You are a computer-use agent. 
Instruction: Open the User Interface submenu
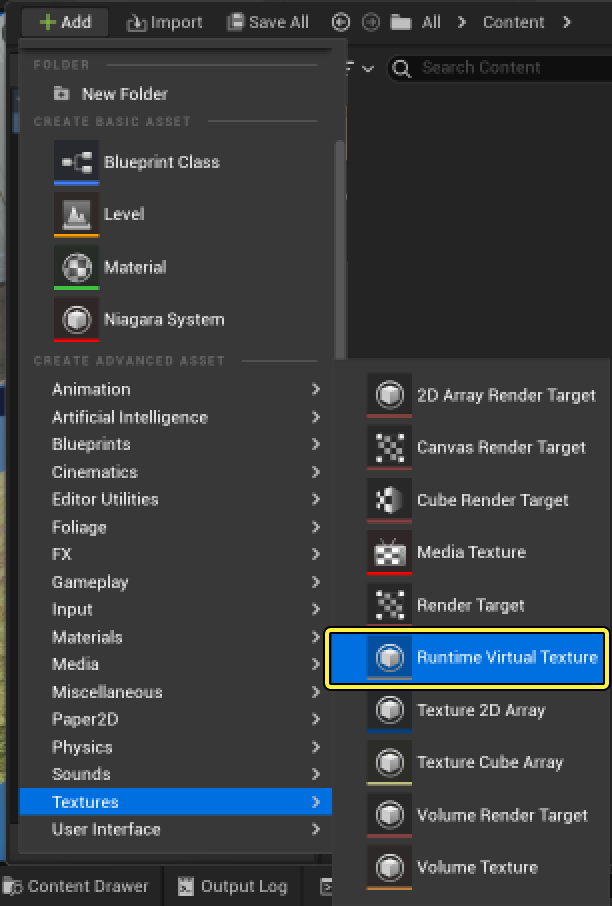[175, 829]
